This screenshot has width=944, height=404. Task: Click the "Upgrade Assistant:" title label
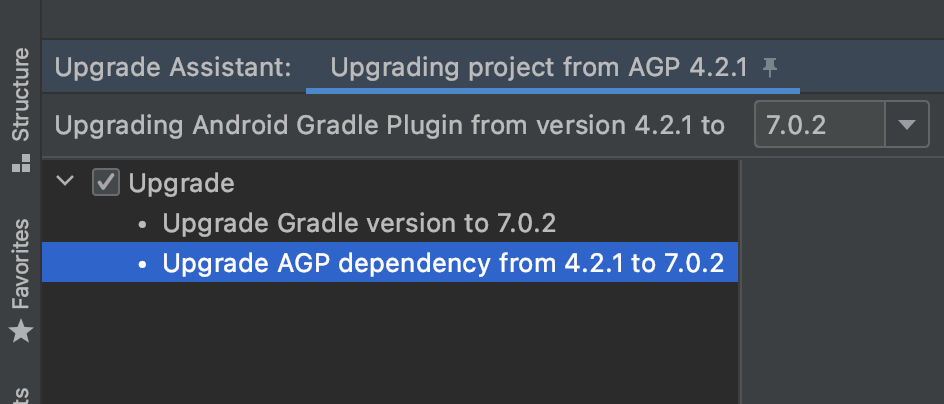click(173, 68)
